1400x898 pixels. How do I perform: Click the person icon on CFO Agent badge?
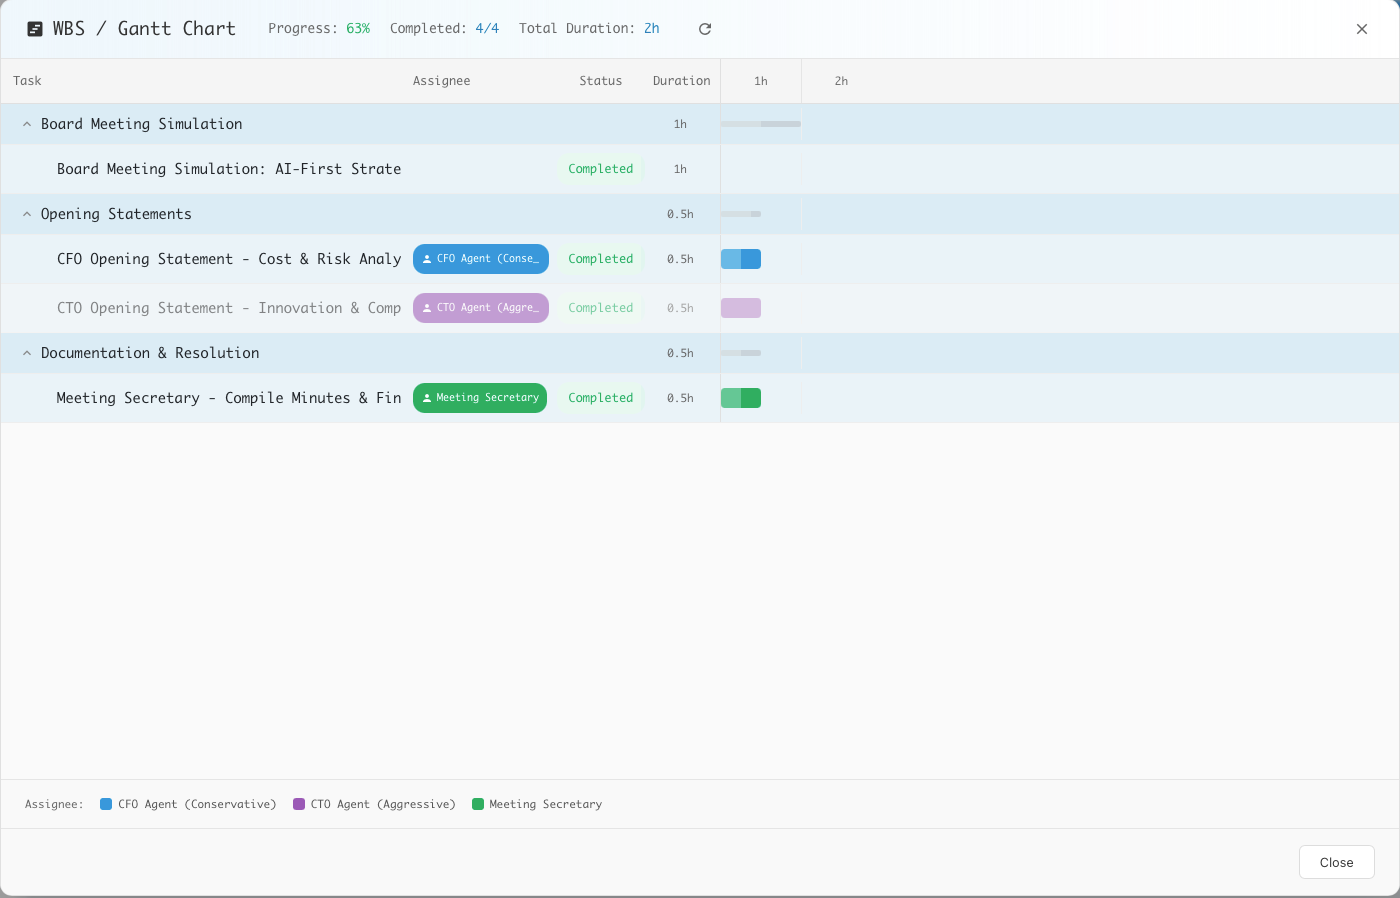[427, 259]
